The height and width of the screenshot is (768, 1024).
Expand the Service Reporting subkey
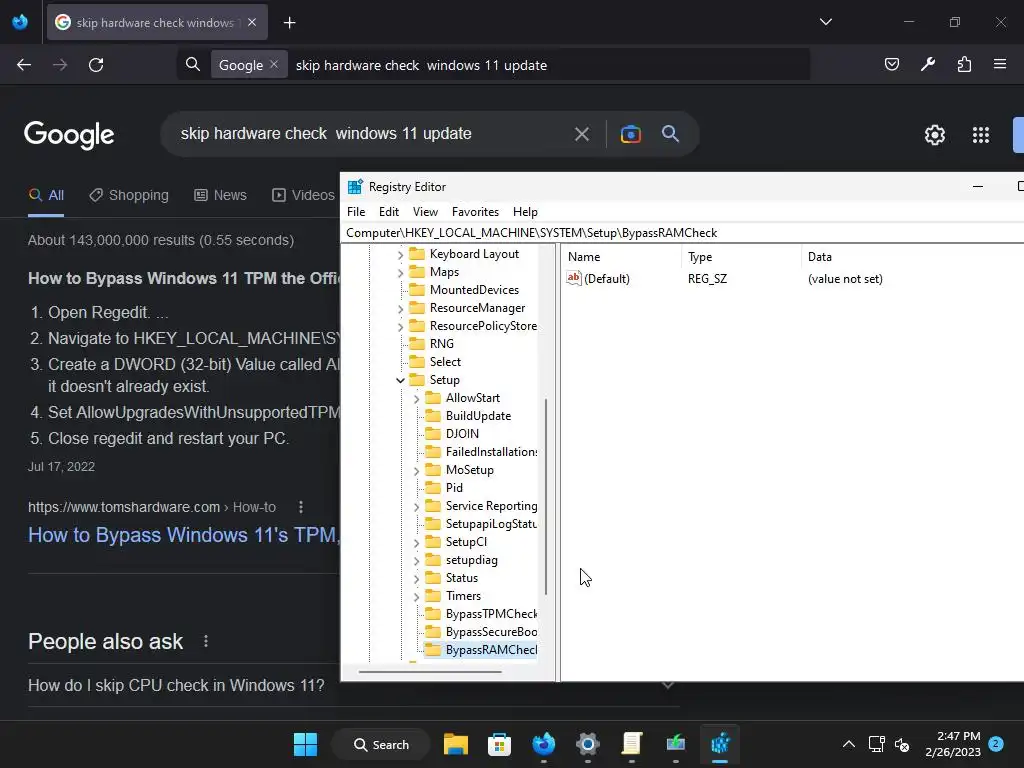click(417, 506)
